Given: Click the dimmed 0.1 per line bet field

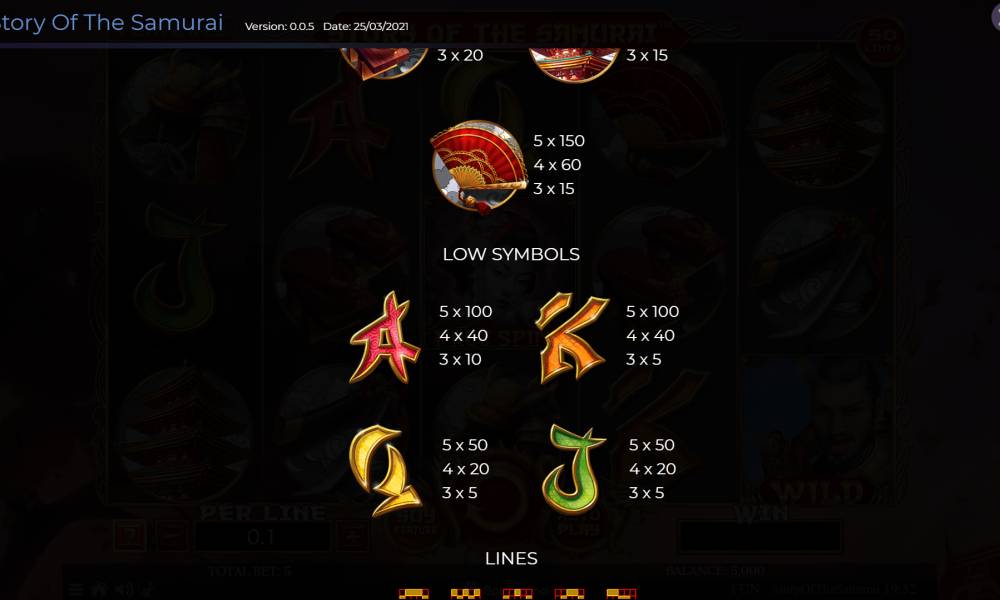Looking at the screenshot, I should click(x=261, y=537).
